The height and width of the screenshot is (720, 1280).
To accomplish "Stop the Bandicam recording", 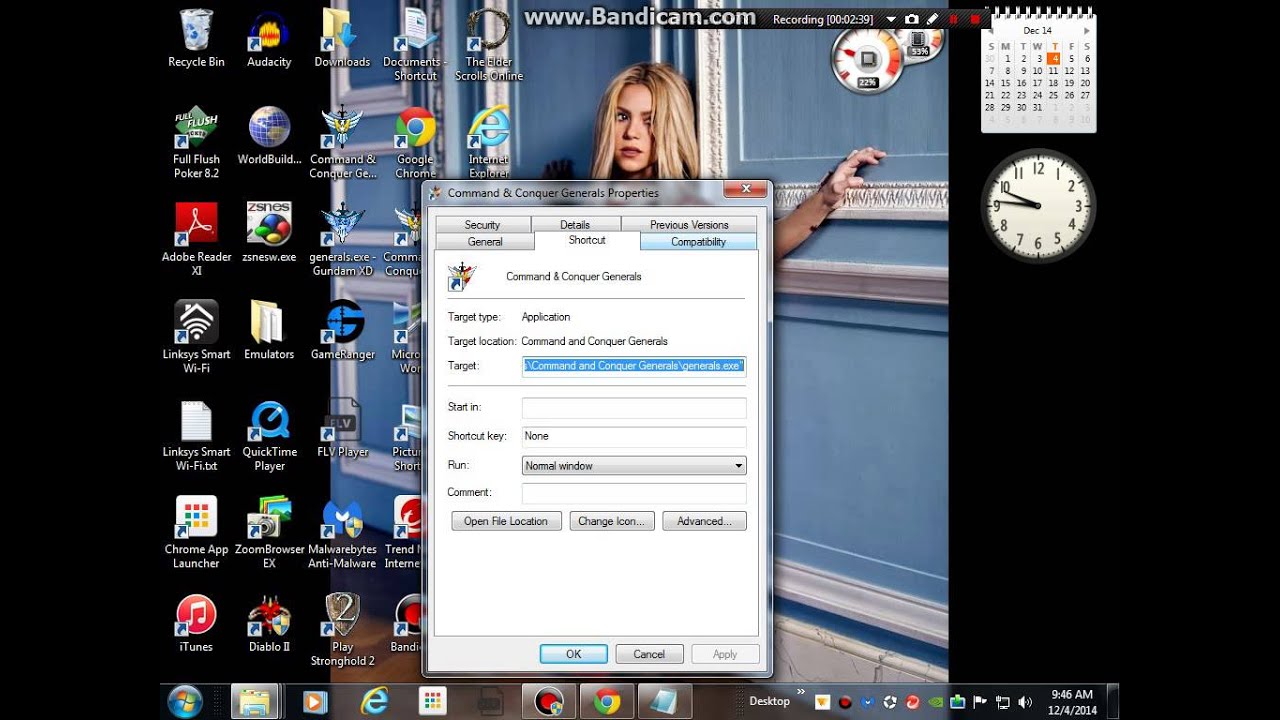I will [974, 19].
